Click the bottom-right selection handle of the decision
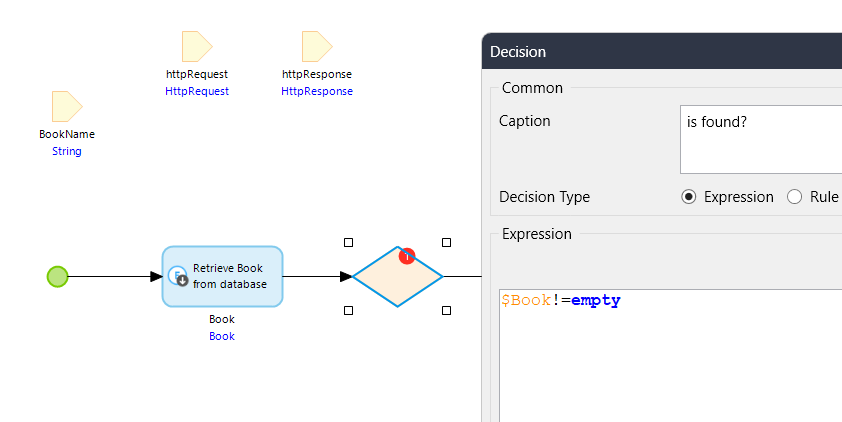This screenshot has height=422, width=842. 446,310
